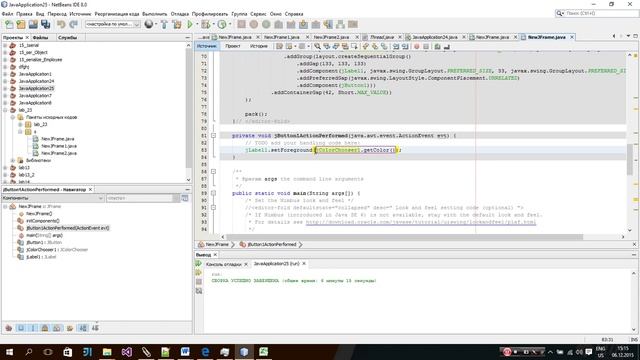Click the Profile Project clock icon
The image size is (640, 360).
click(222, 24)
